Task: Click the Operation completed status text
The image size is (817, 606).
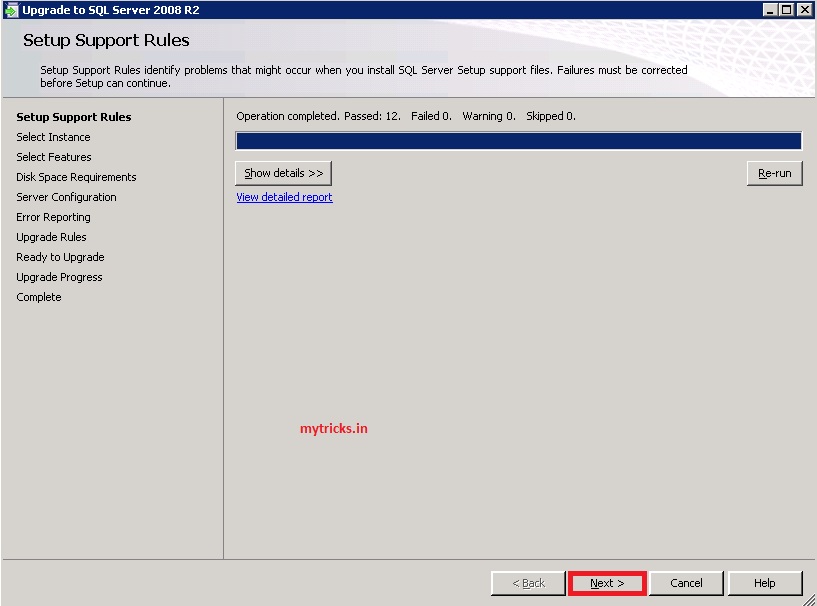Action: (406, 116)
